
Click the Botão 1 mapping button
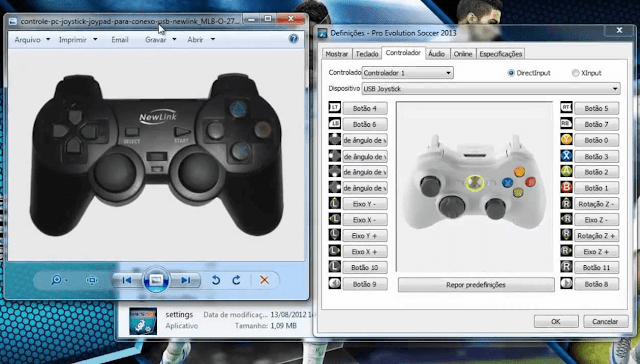tap(596, 188)
